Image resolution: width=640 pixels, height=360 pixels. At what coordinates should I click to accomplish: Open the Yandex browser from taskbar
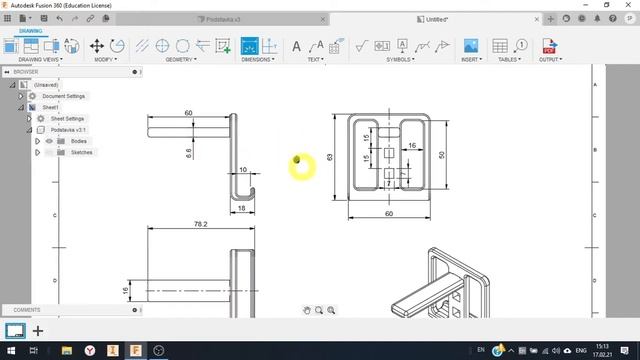click(x=90, y=351)
